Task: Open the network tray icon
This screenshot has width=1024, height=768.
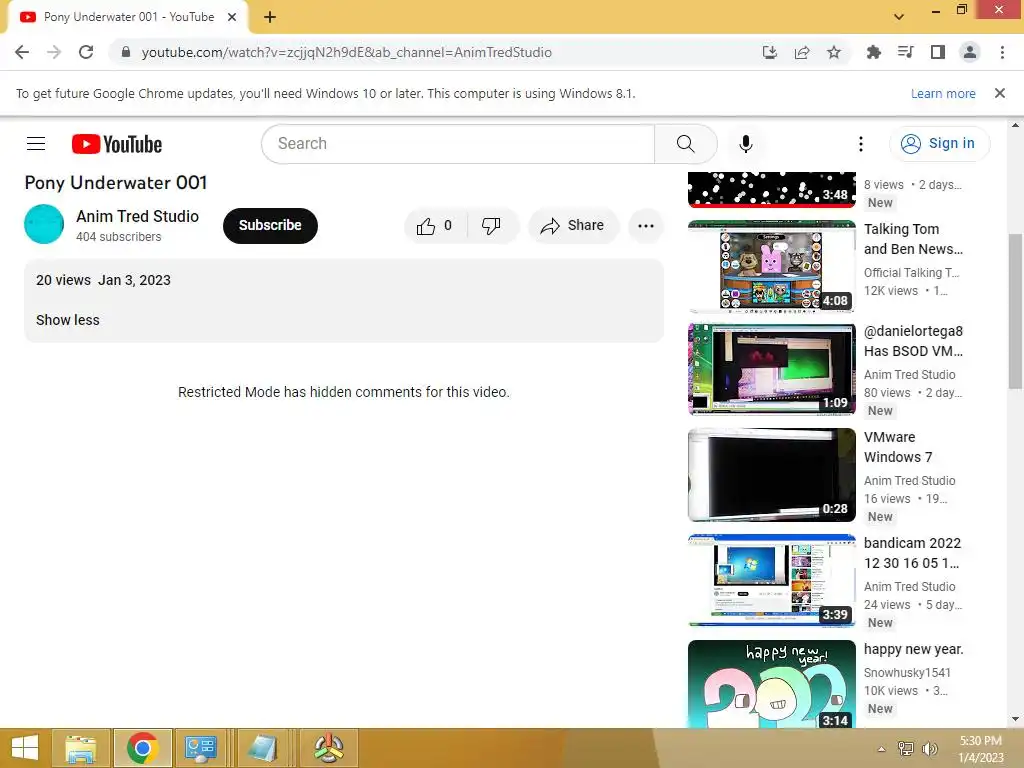Action: 906,749
